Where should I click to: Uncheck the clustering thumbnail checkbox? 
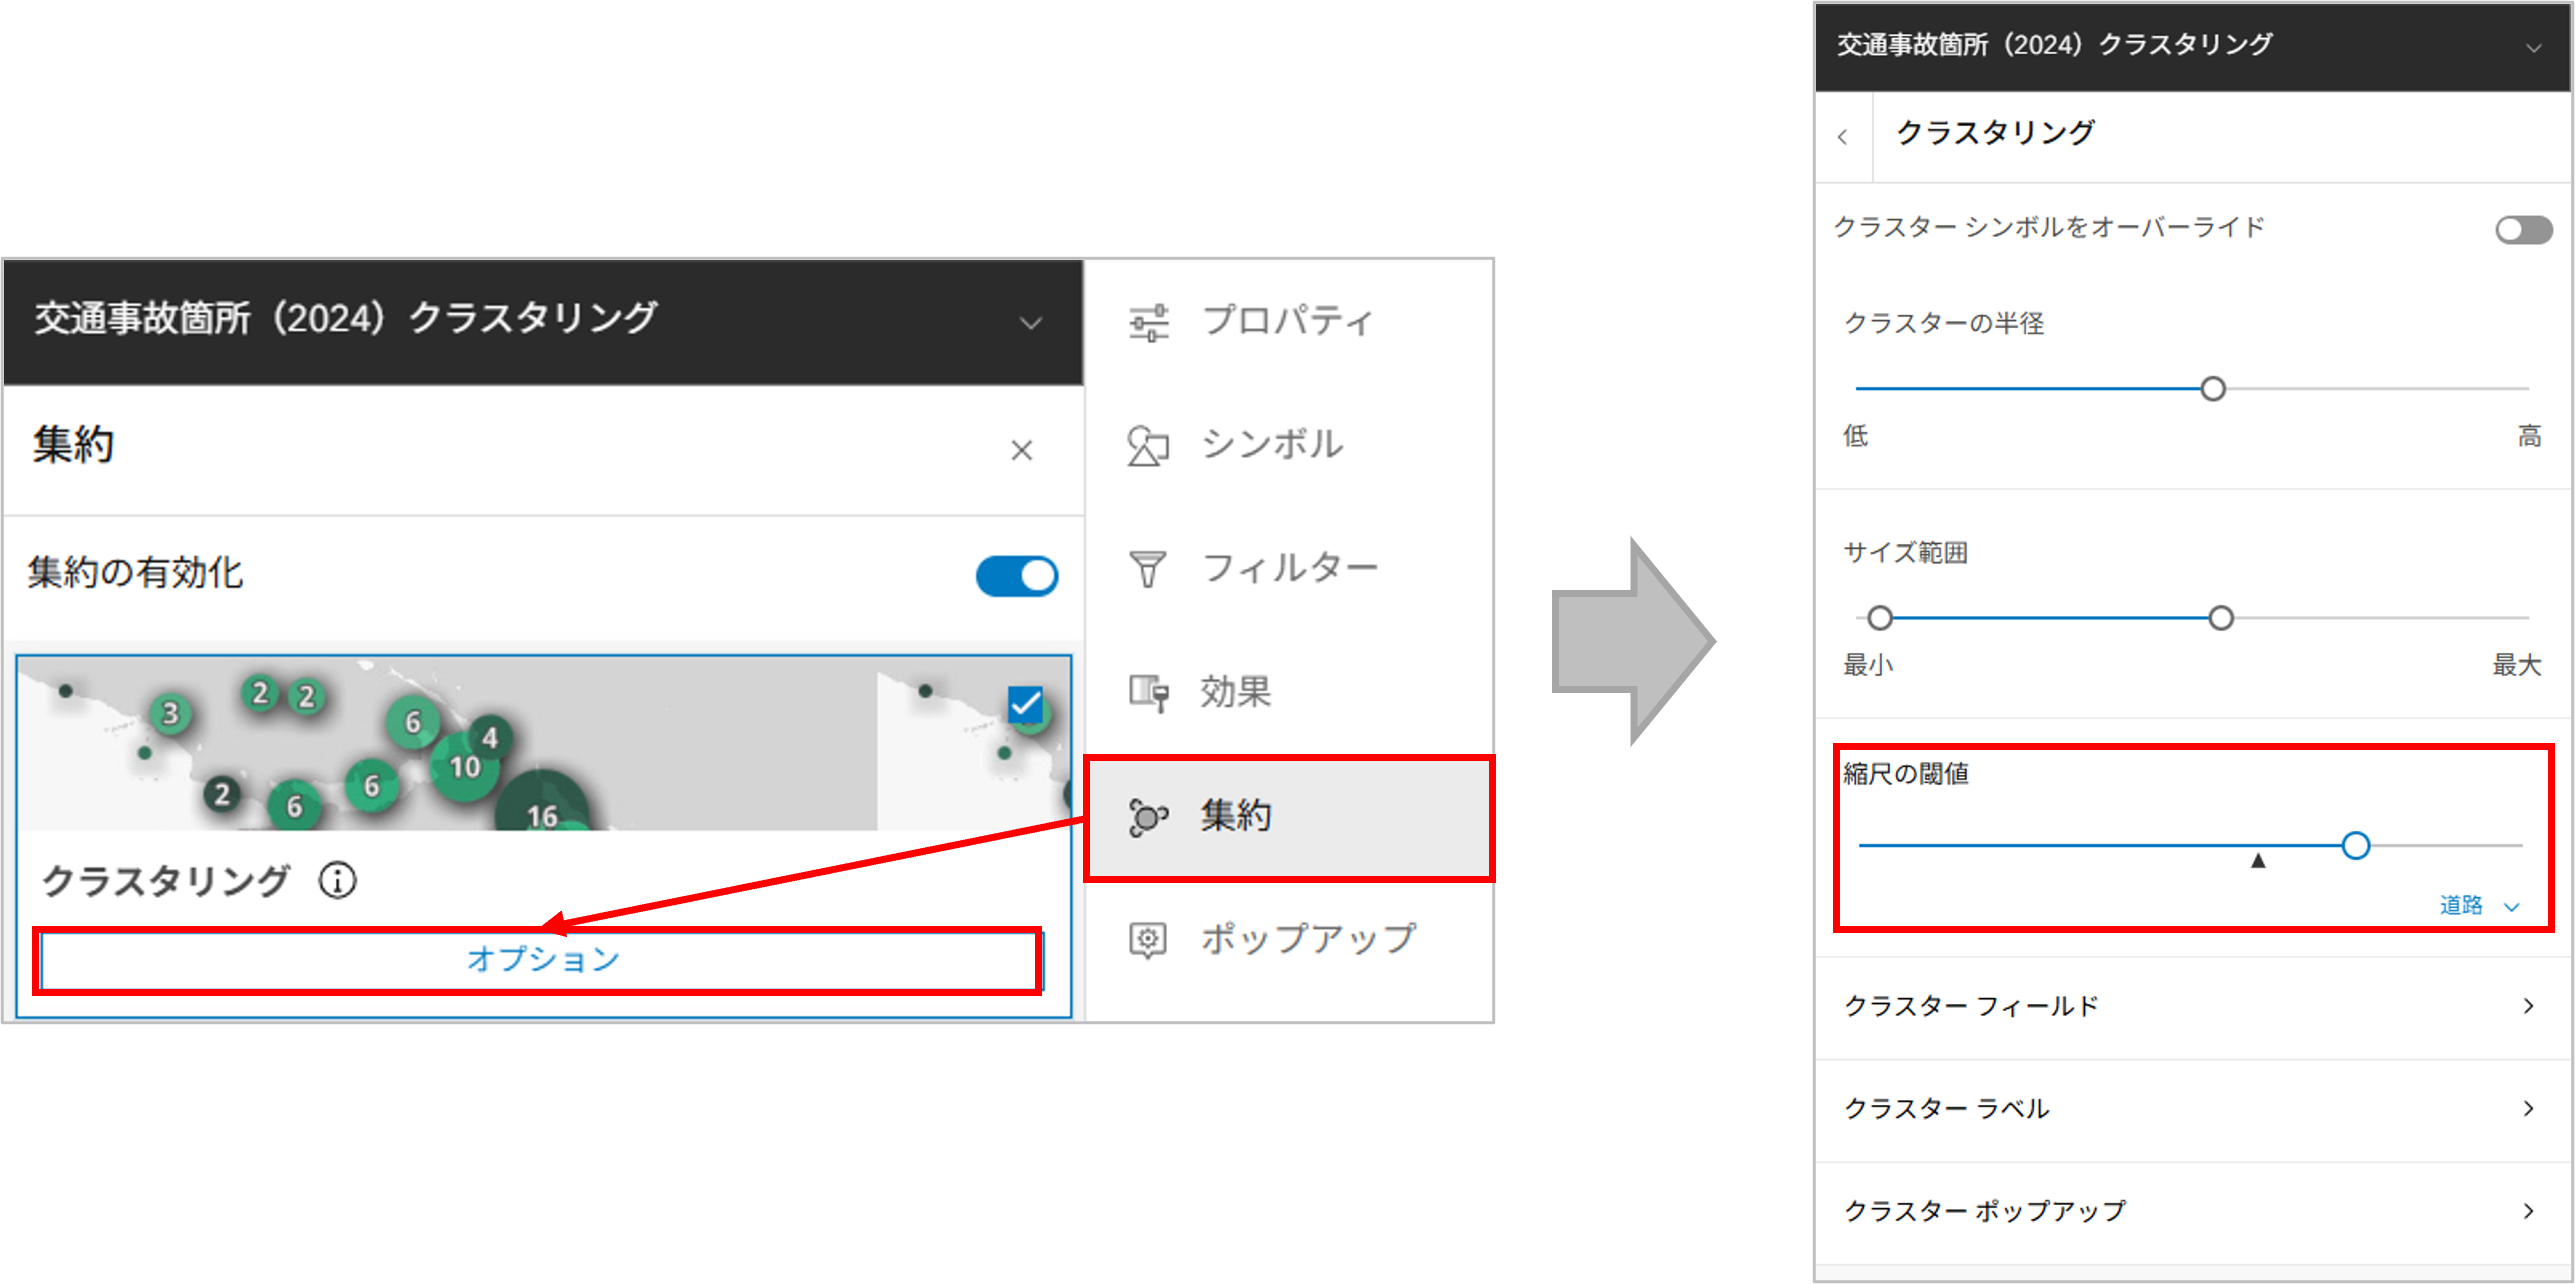(1025, 704)
